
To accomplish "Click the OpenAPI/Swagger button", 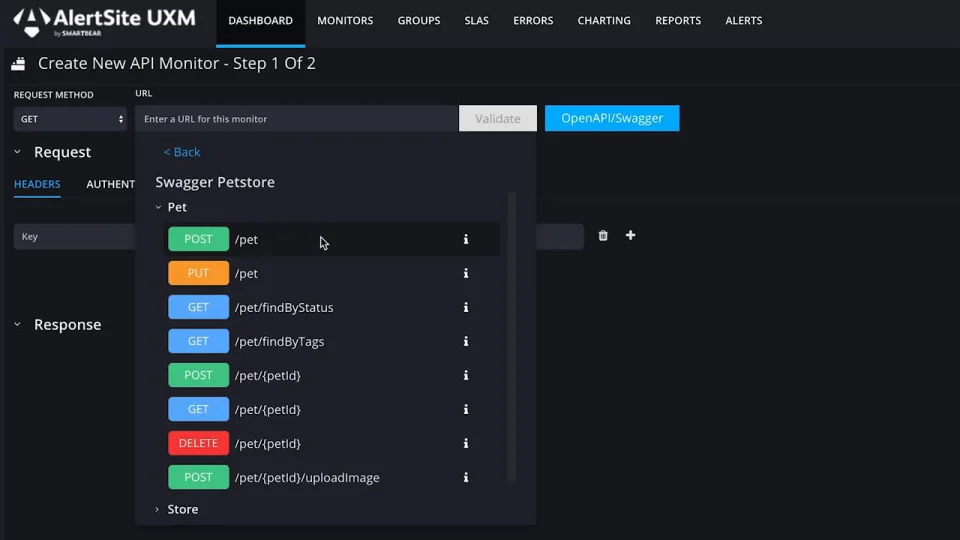I will [612, 118].
